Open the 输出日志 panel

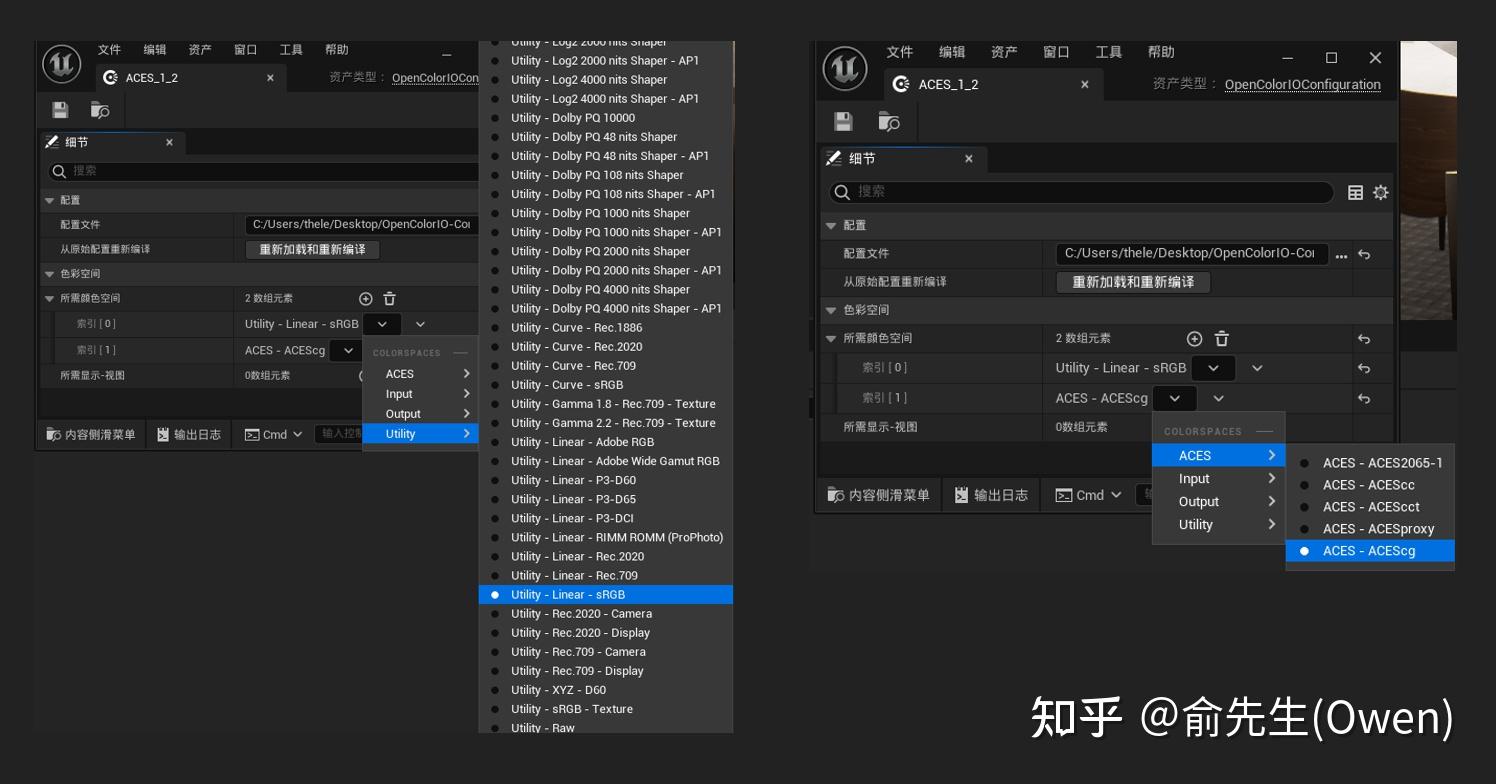(991, 495)
